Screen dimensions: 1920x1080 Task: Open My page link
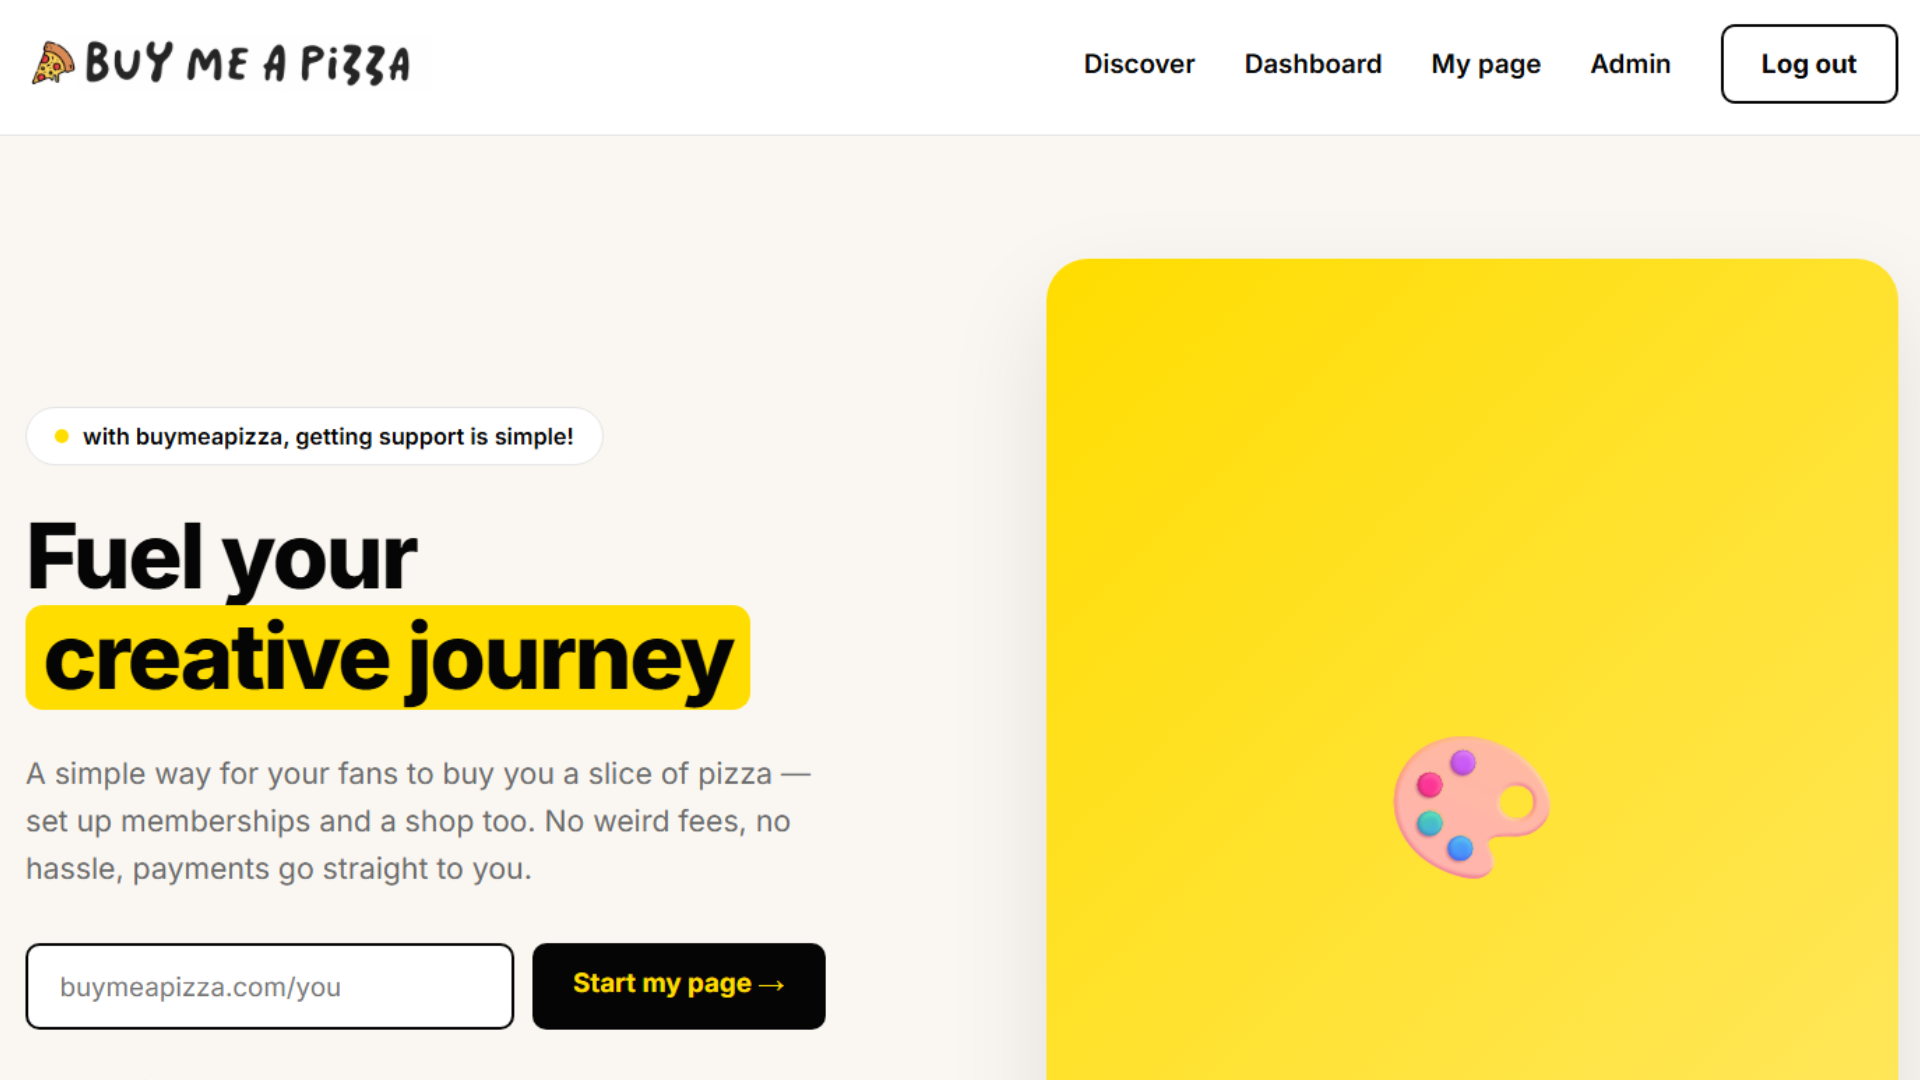1486,64
